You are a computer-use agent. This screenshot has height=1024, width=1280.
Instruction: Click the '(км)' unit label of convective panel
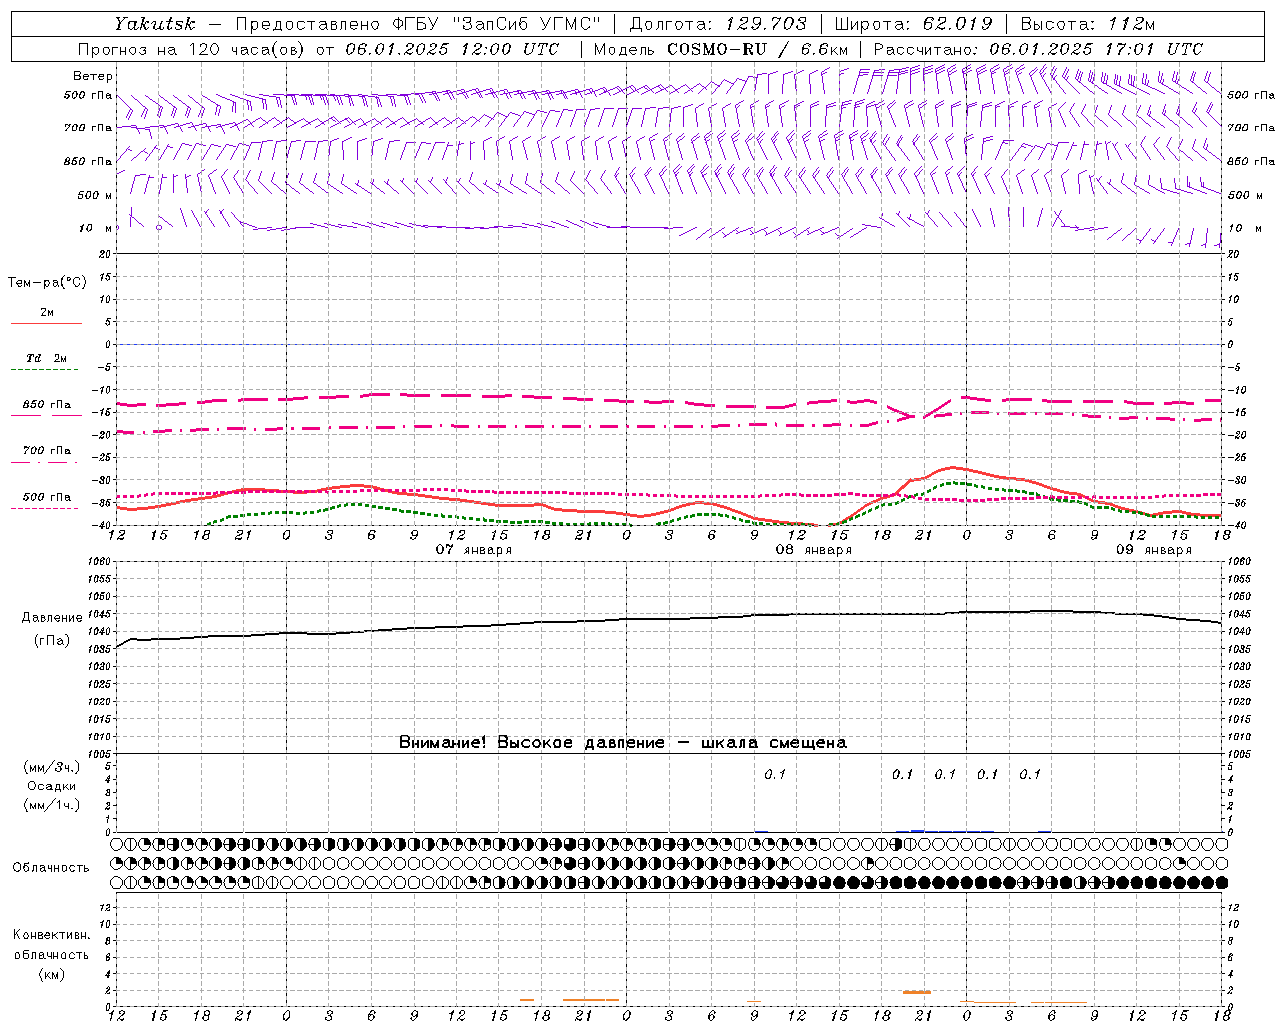52,974
